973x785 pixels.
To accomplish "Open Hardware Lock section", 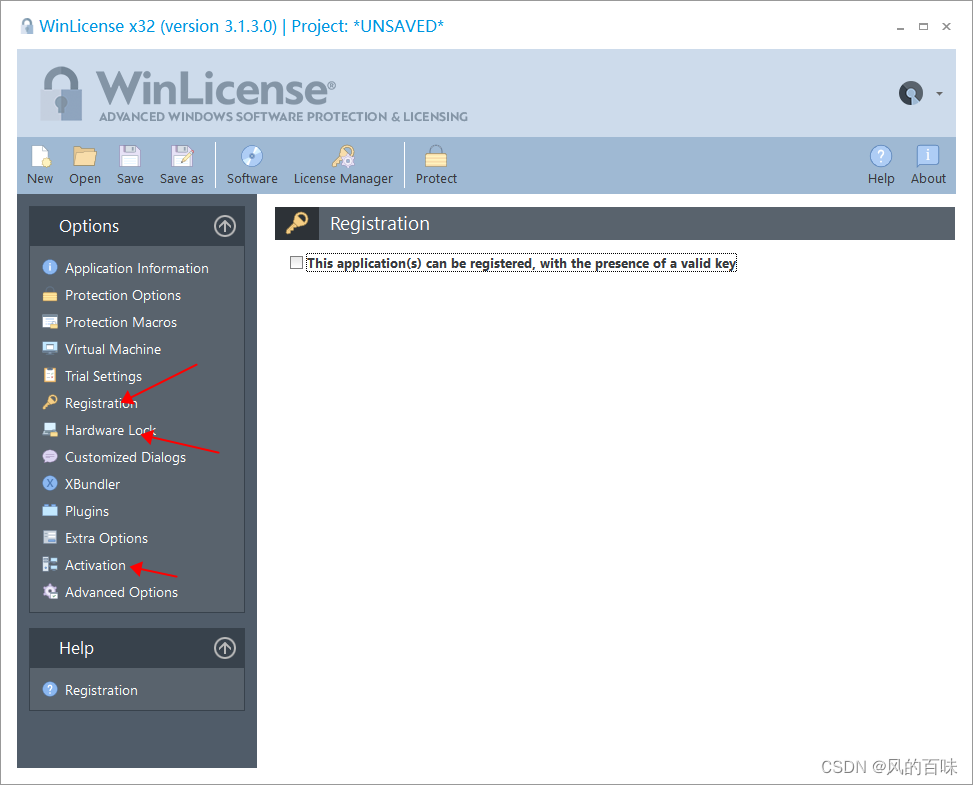I will (110, 430).
